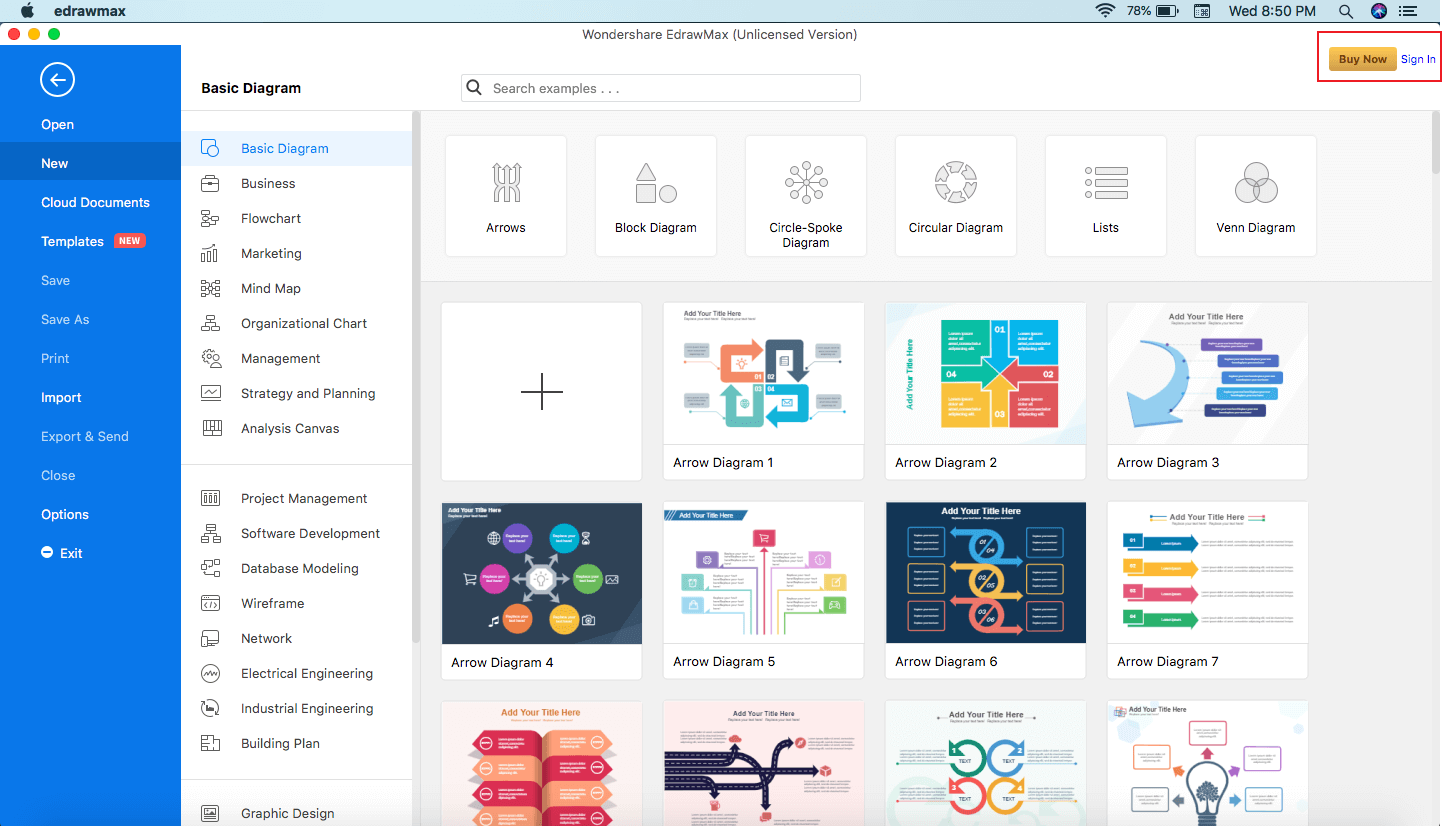Click the Industrial Engineering icon
This screenshot has width=1448, height=826.
[x=210, y=708]
